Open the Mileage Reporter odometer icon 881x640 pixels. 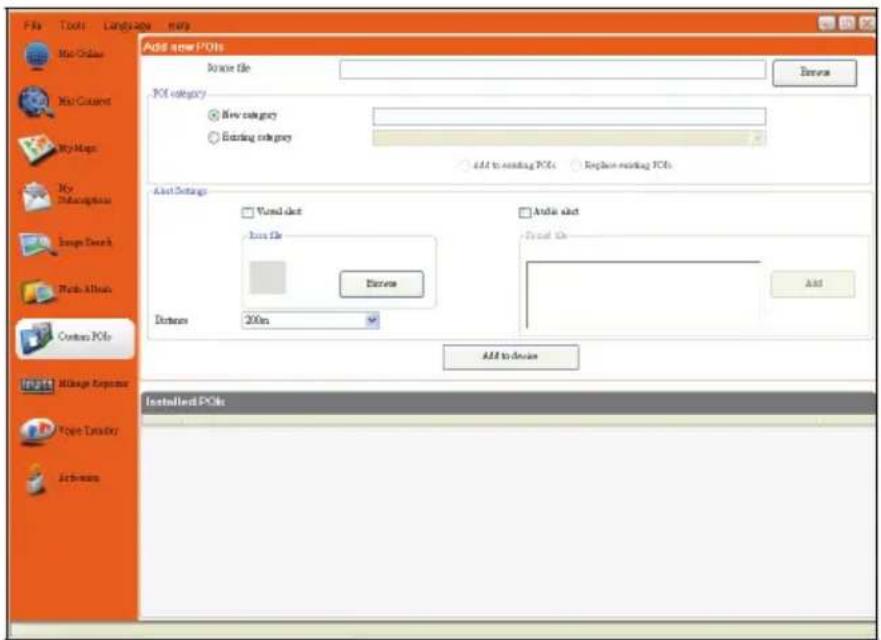[x=37, y=384]
